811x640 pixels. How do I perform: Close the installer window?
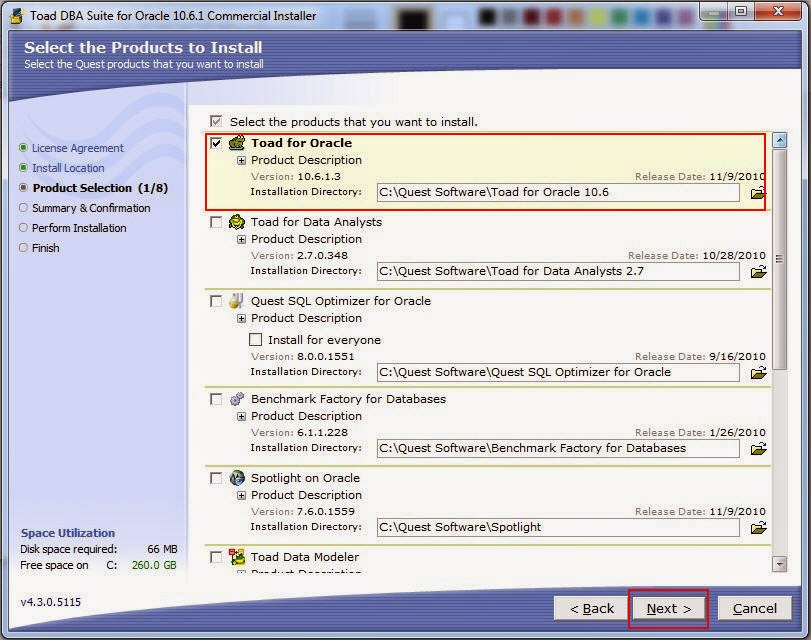pos(778,11)
